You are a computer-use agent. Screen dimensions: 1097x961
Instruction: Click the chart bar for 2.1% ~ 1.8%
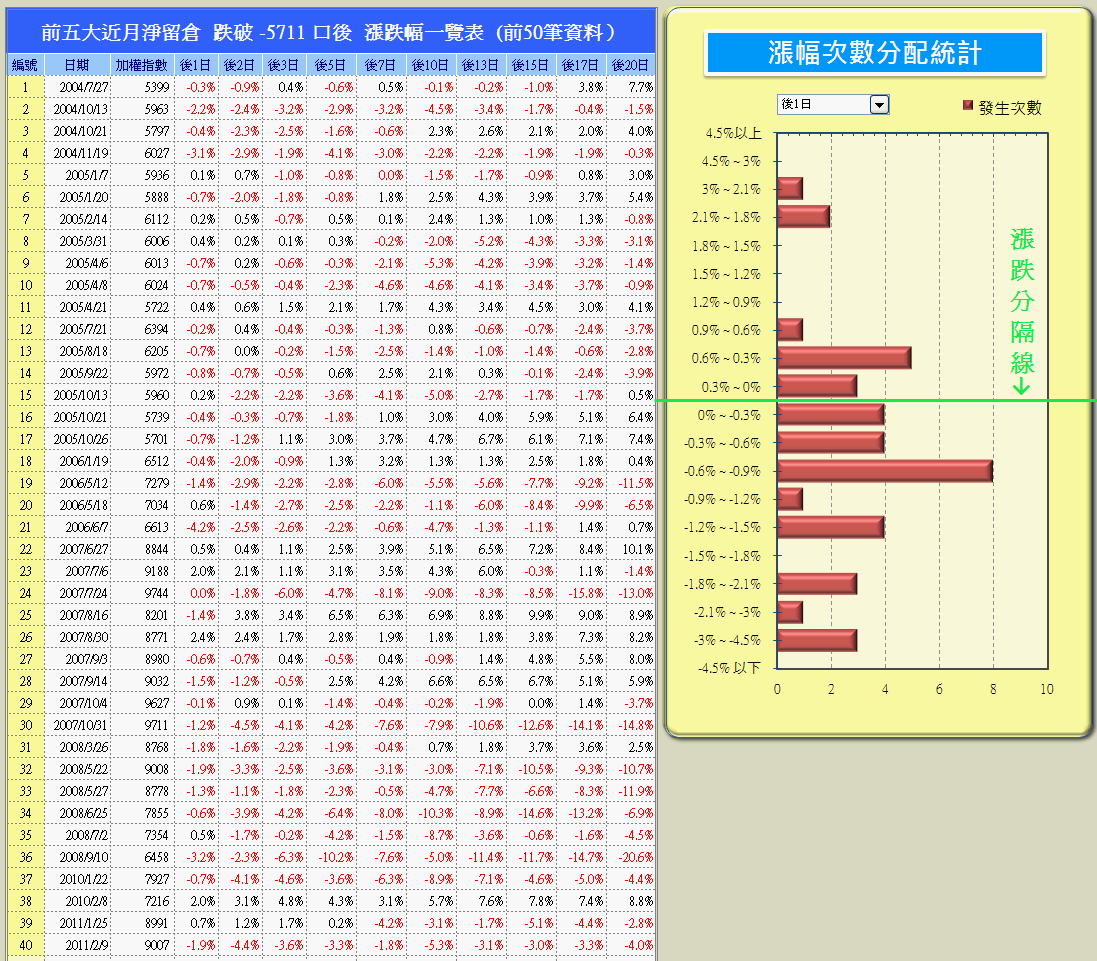tap(804, 217)
